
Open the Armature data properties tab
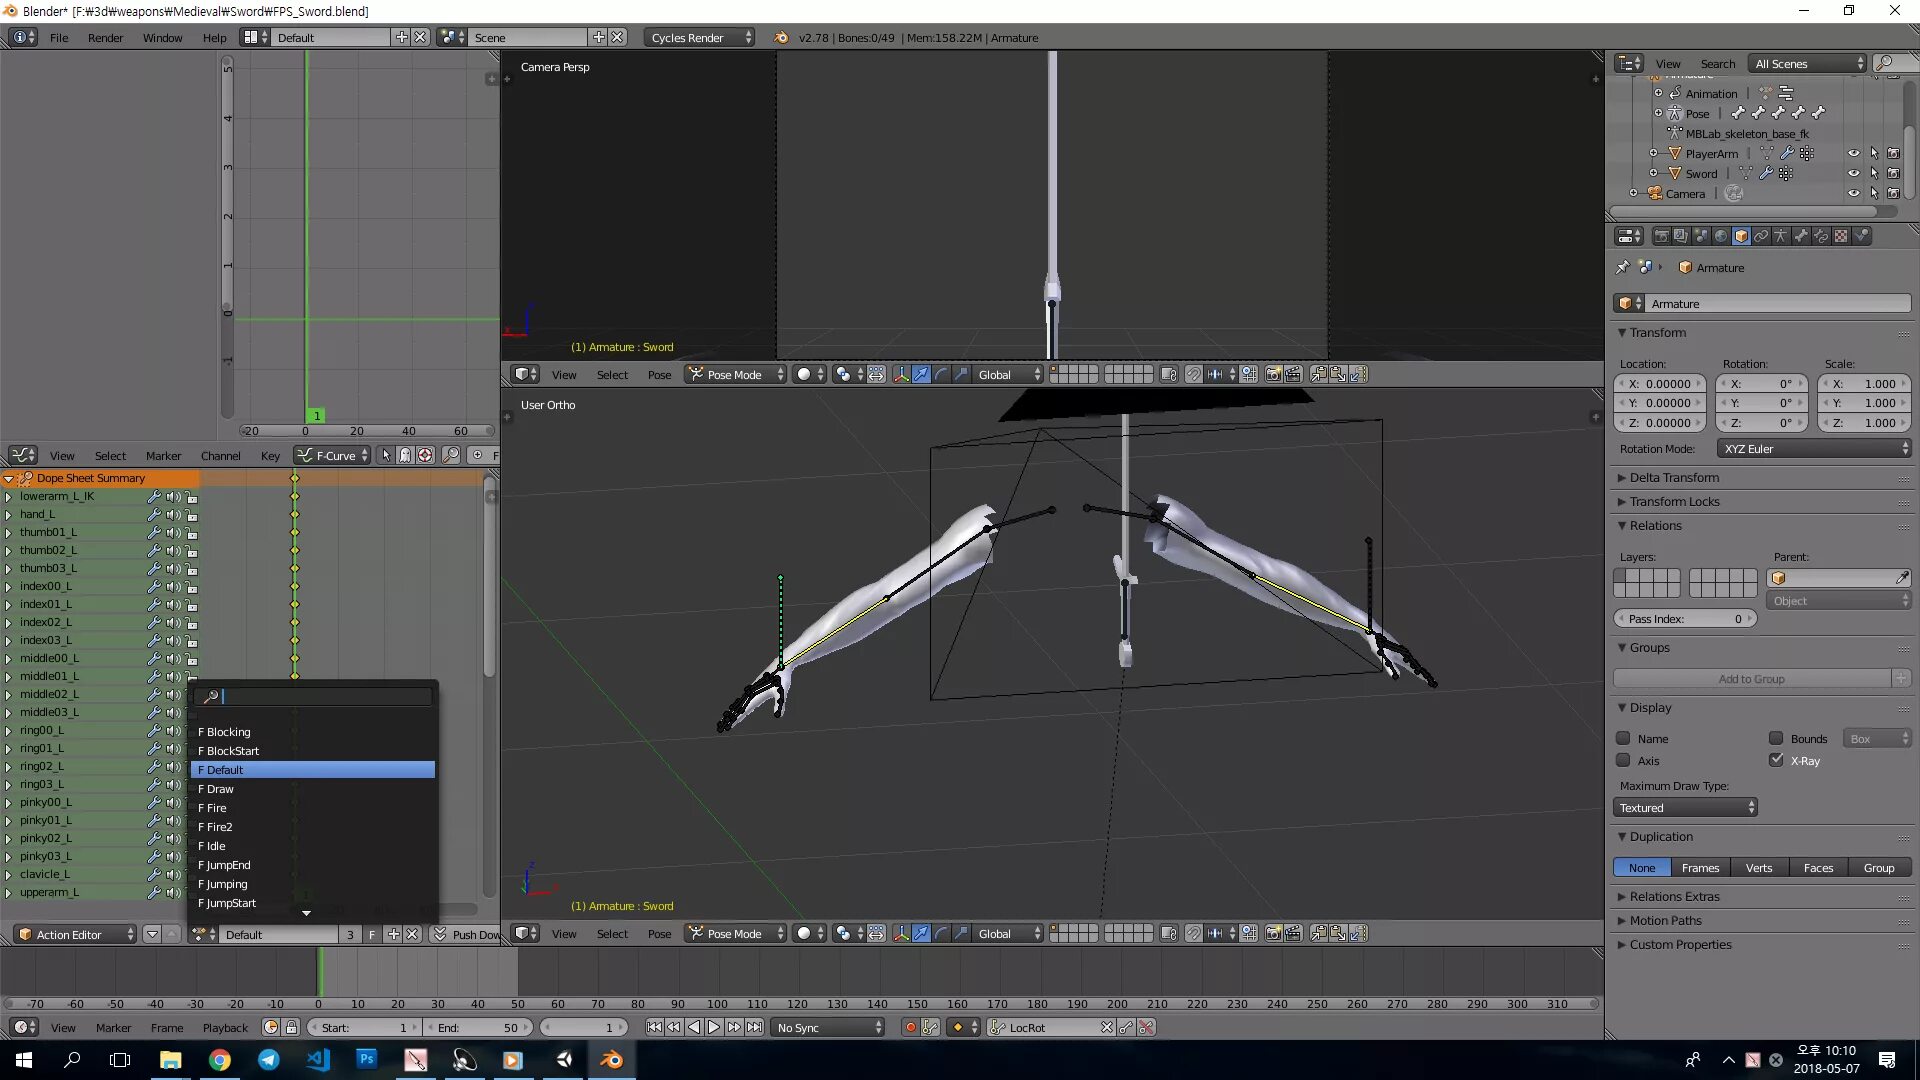click(1781, 236)
